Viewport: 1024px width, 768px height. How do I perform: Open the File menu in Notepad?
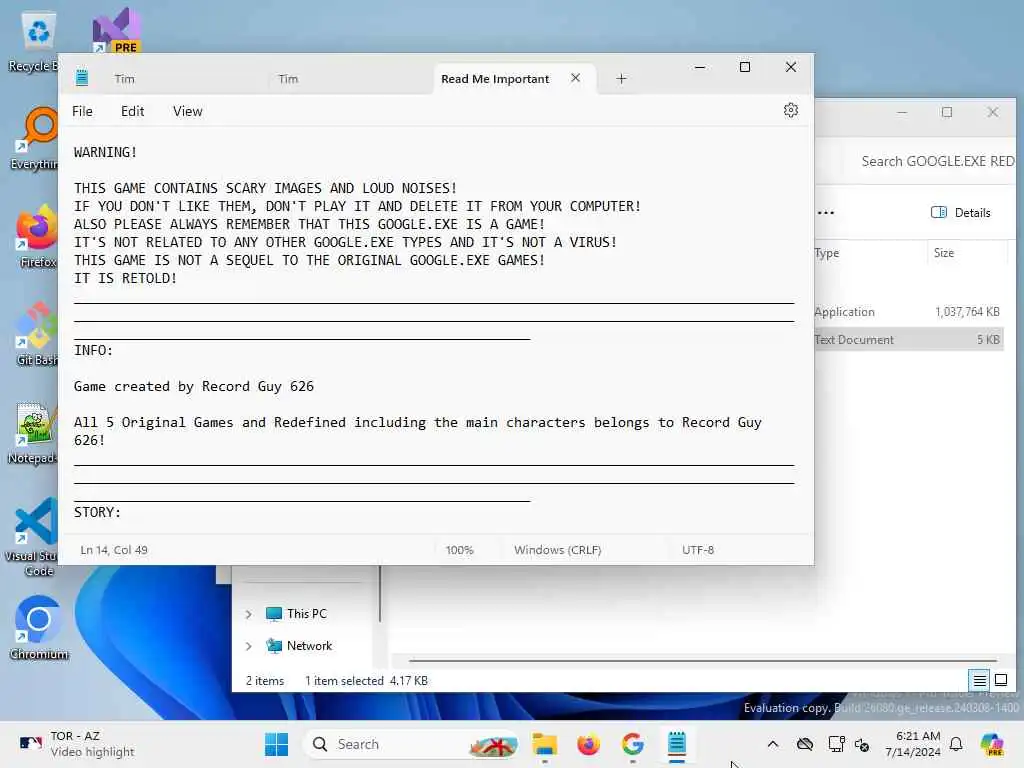click(82, 111)
